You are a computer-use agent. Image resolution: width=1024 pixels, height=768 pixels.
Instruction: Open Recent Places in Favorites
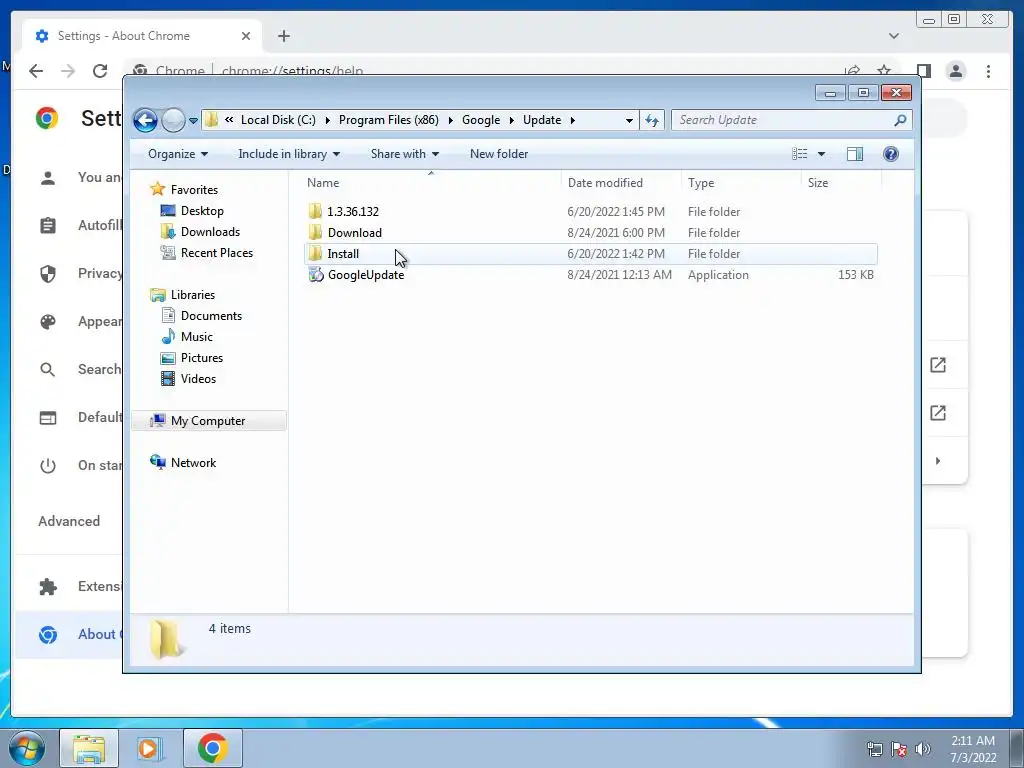[217, 253]
